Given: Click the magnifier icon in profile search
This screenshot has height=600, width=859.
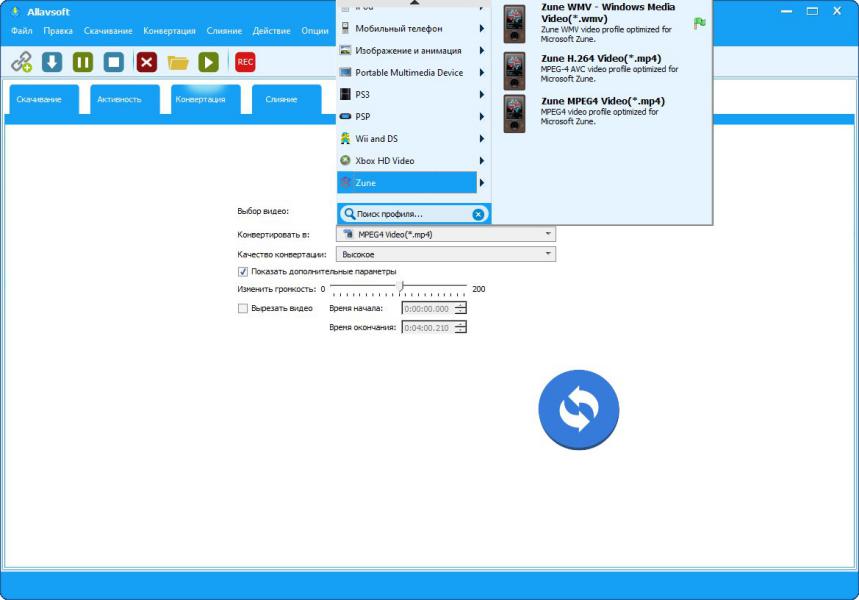Looking at the screenshot, I should click(349, 214).
